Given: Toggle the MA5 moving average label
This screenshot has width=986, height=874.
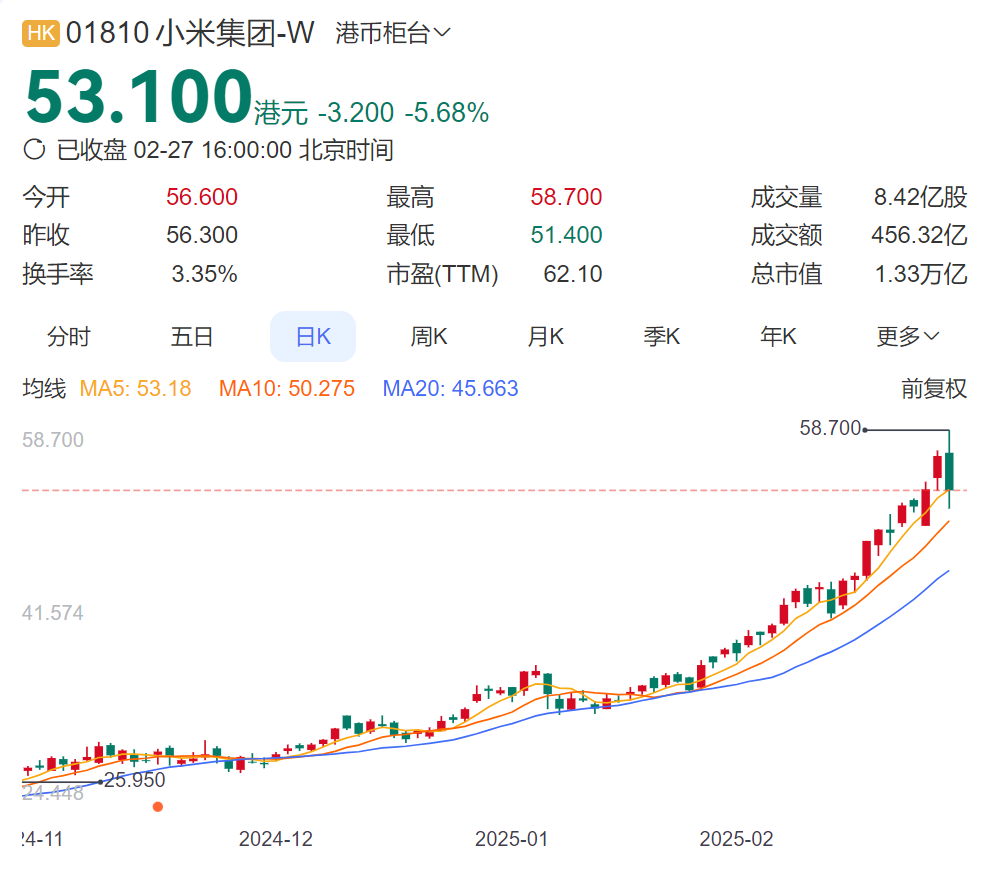Looking at the screenshot, I should click(135, 389).
